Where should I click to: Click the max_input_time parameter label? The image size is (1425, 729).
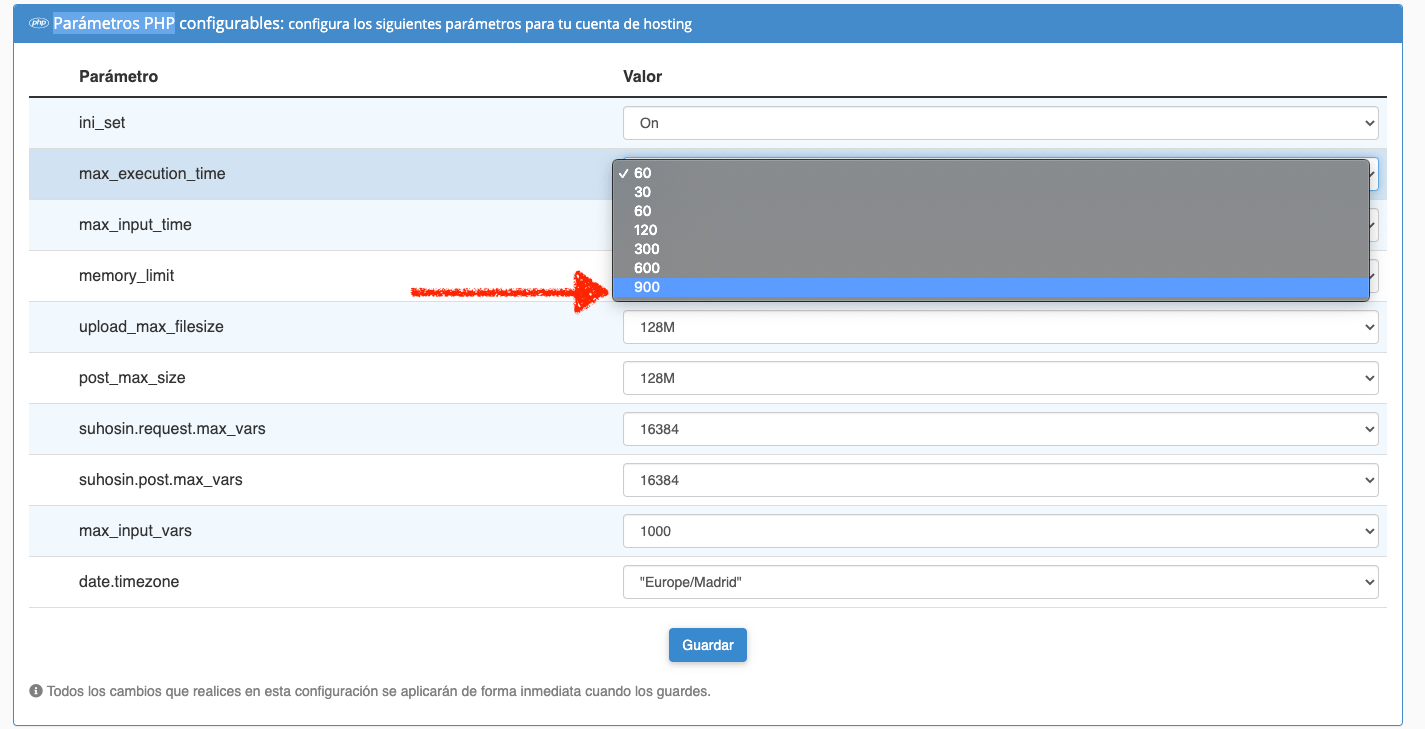135,225
